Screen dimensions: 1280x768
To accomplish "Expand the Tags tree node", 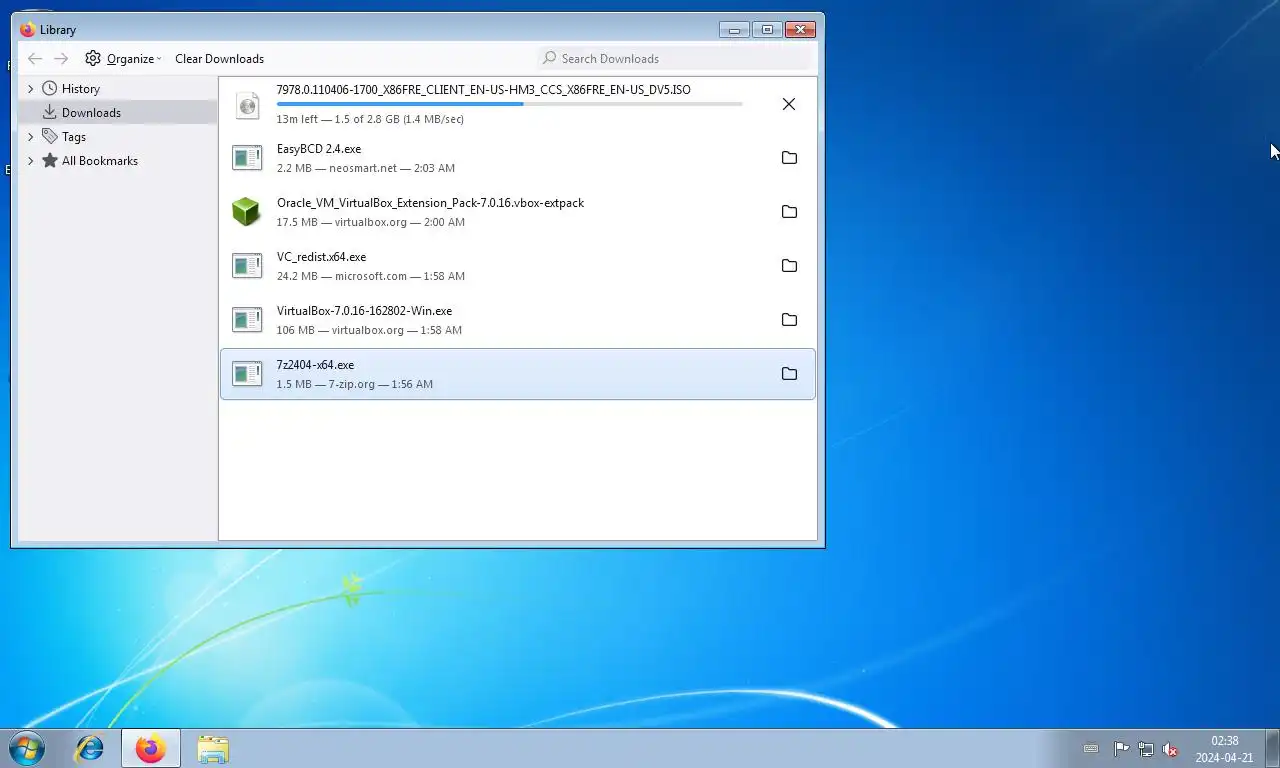I will [30, 136].
